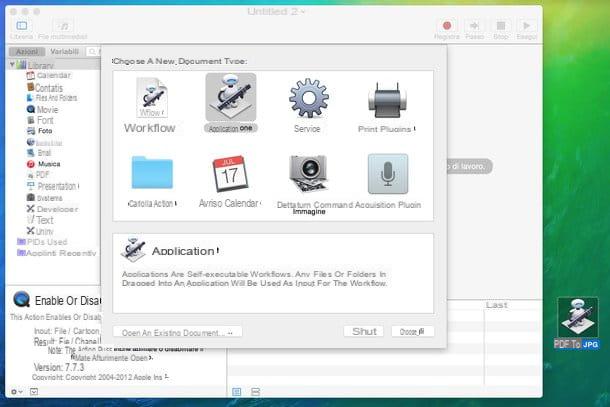
Task: Select Font library category
Action: 40,120
